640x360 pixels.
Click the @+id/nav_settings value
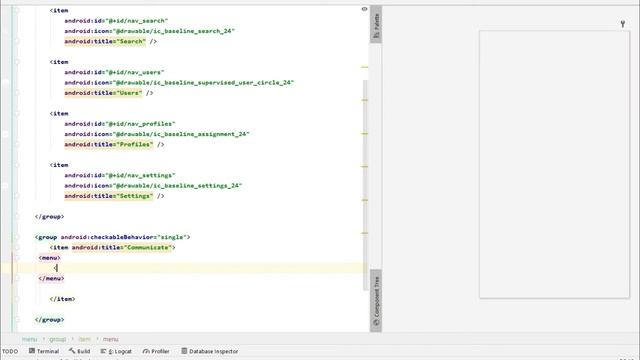click(x=140, y=175)
